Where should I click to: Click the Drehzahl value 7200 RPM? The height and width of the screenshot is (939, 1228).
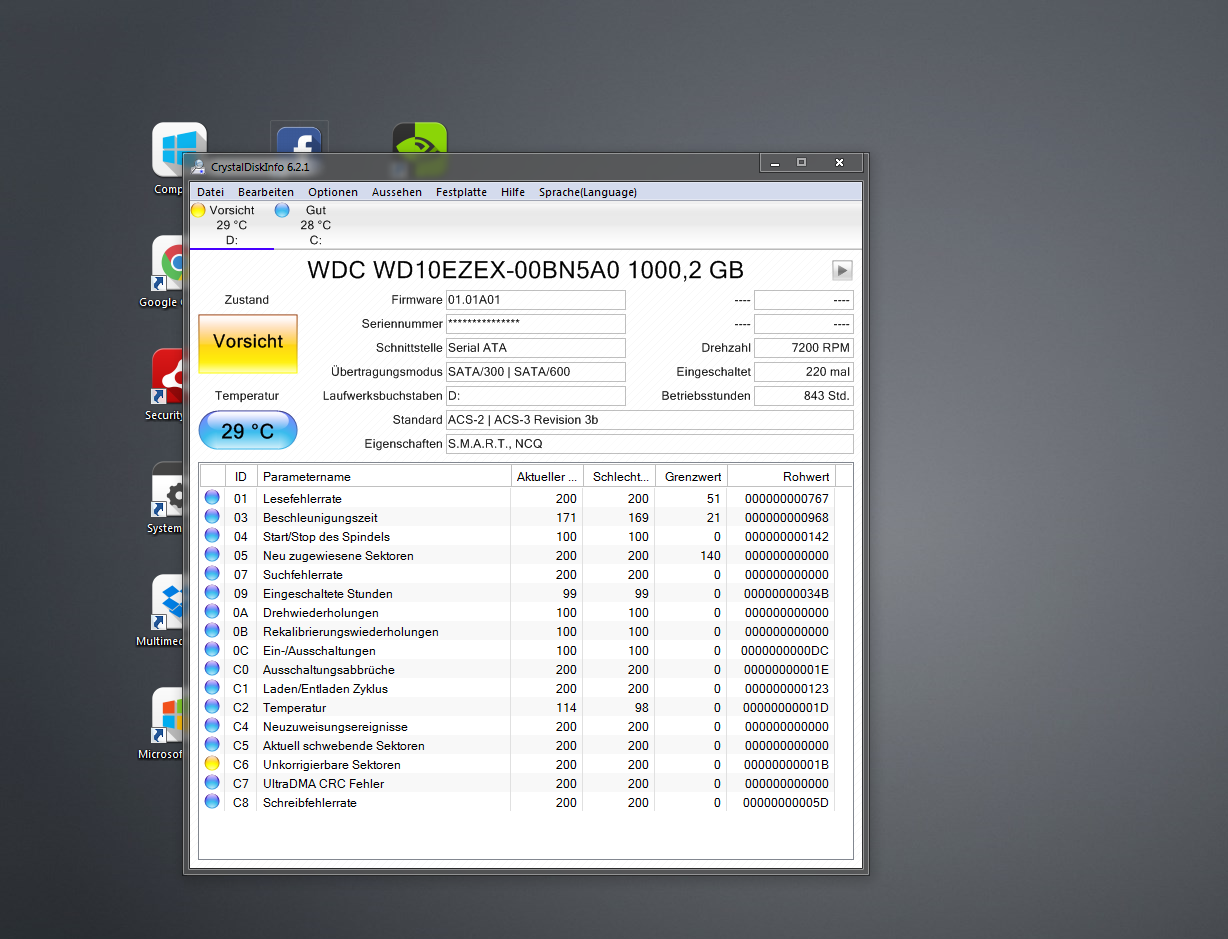[804, 348]
